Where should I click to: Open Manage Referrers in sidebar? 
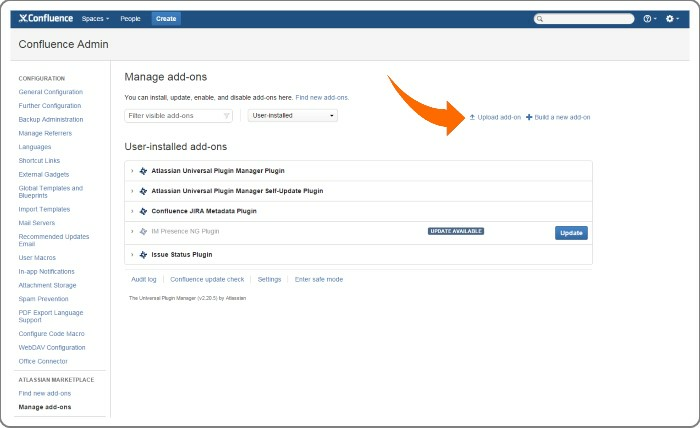tap(45, 133)
